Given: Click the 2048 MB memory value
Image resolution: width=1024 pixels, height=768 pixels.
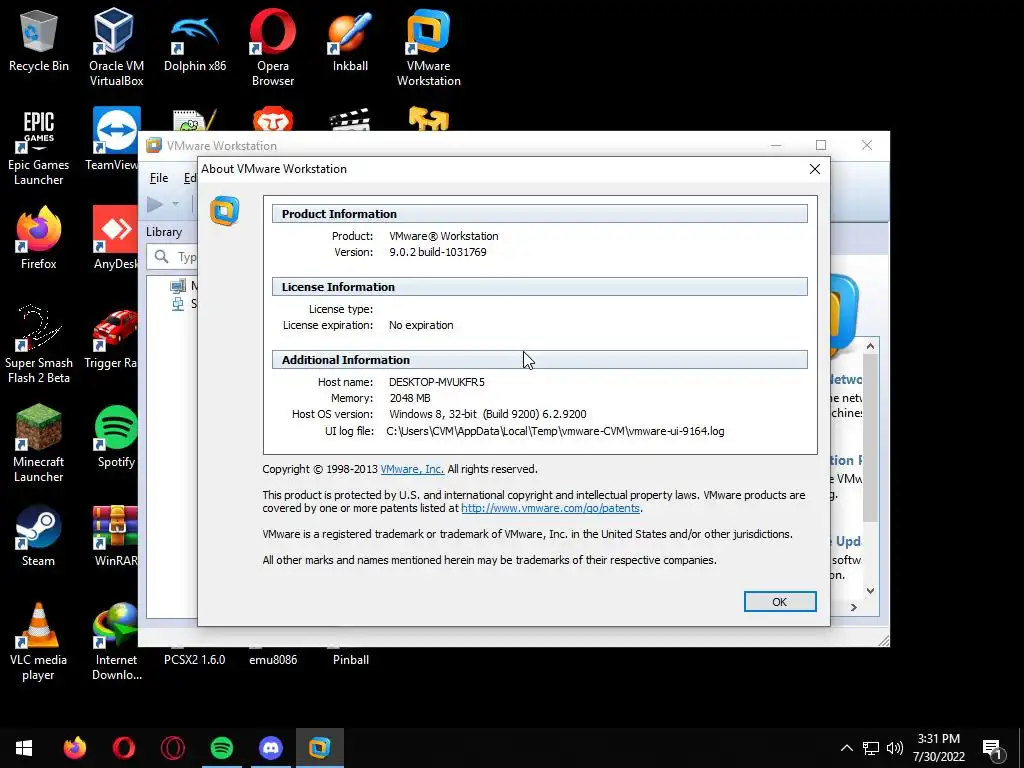Looking at the screenshot, I should point(409,398).
